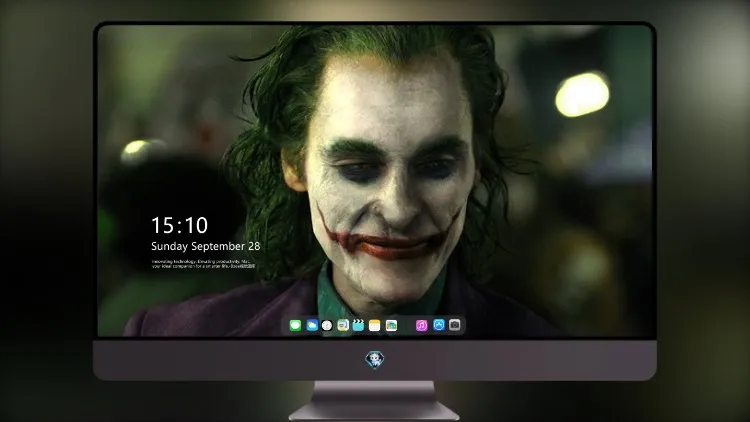Image resolution: width=750 pixels, height=422 pixels.
Task: Click the empty dock gap before Music icon
Action: pos(407,325)
